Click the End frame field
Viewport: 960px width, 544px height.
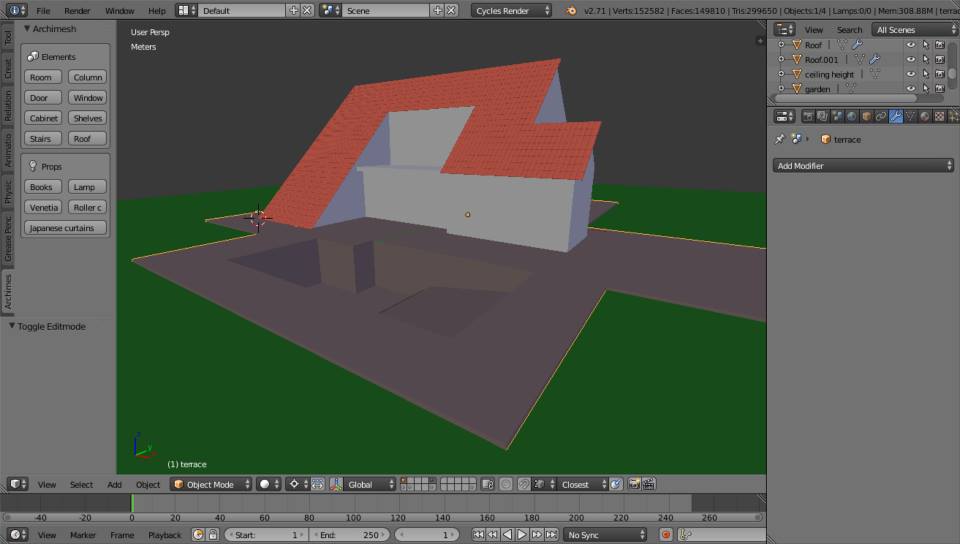(x=350, y=535)
